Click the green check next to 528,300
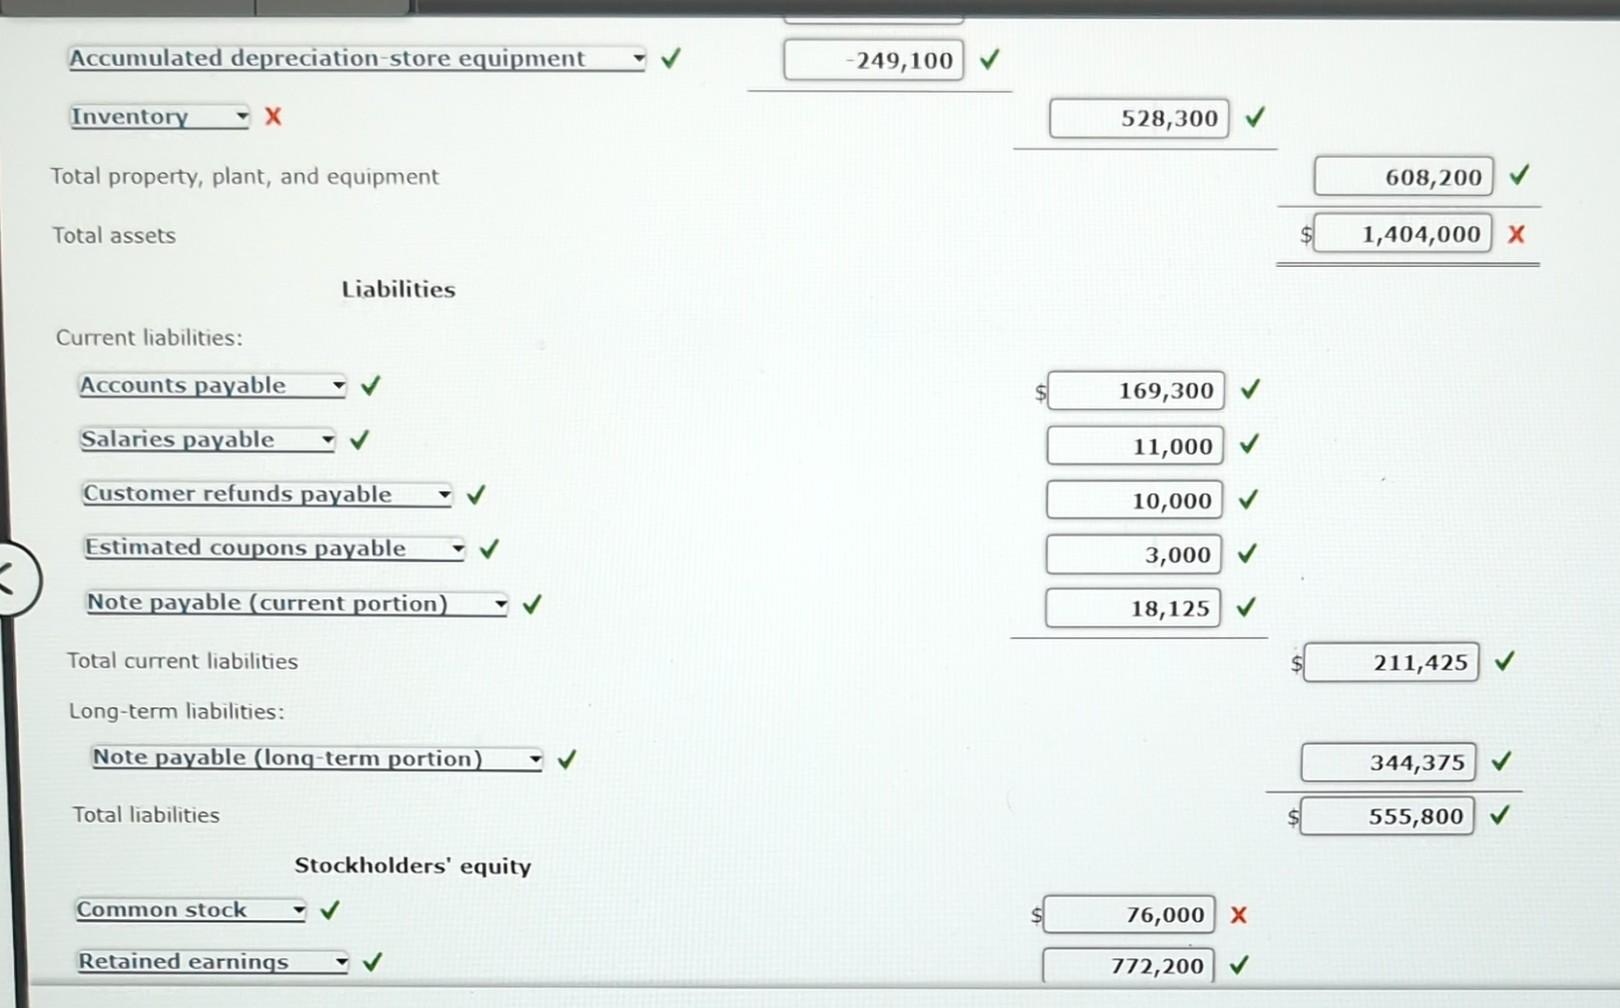This screenshot has width=1620, height=1008. tap(1255, 118)
